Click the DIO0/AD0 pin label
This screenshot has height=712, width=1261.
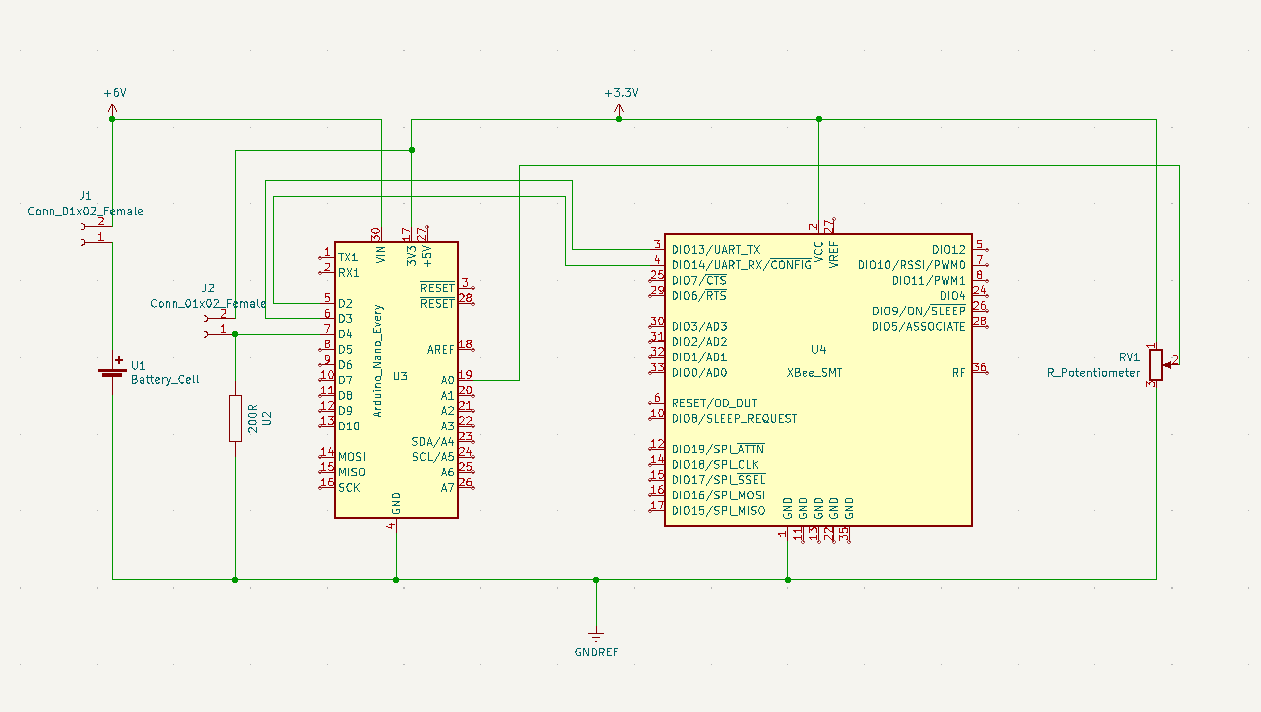point(700,372)
